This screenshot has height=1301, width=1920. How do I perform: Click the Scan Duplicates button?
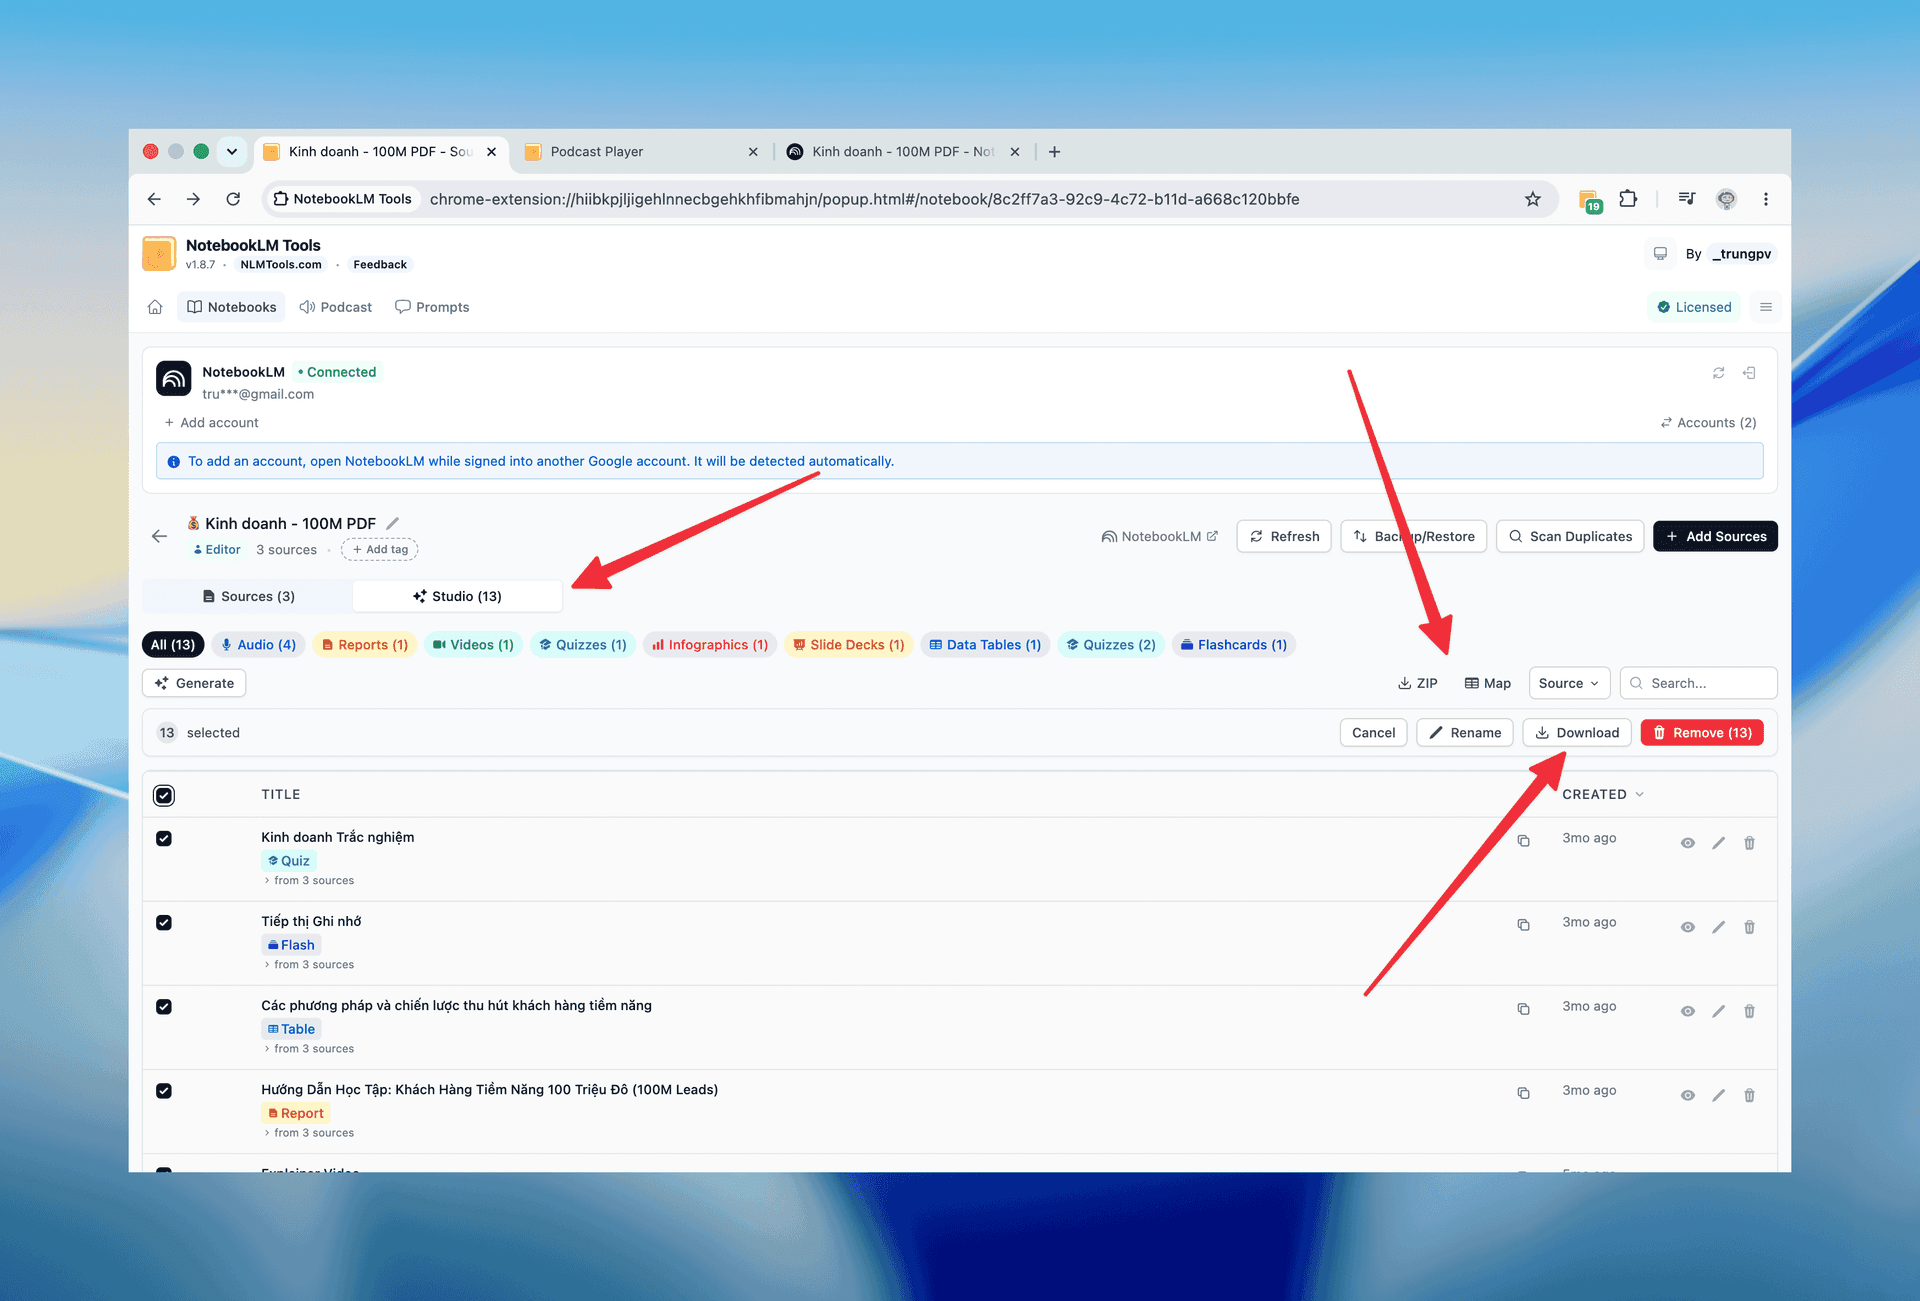1570,536
